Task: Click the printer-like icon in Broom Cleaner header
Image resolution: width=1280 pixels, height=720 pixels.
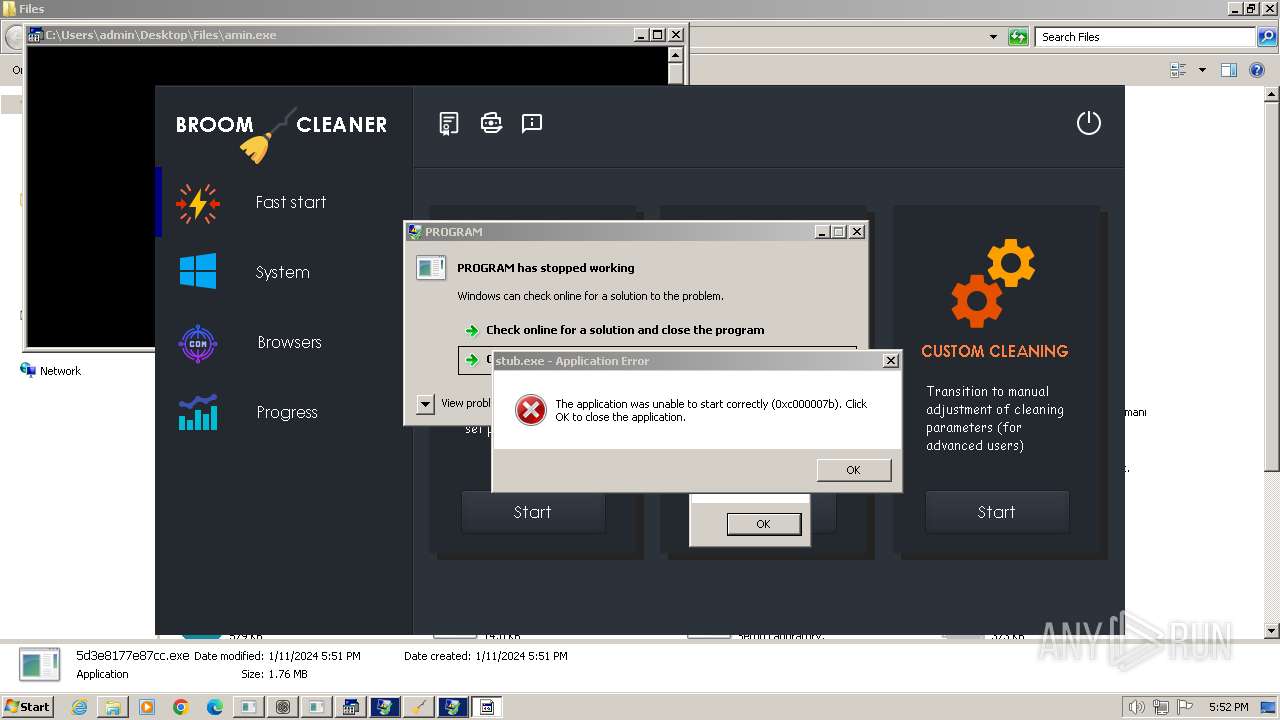Action: click(491, 123)
